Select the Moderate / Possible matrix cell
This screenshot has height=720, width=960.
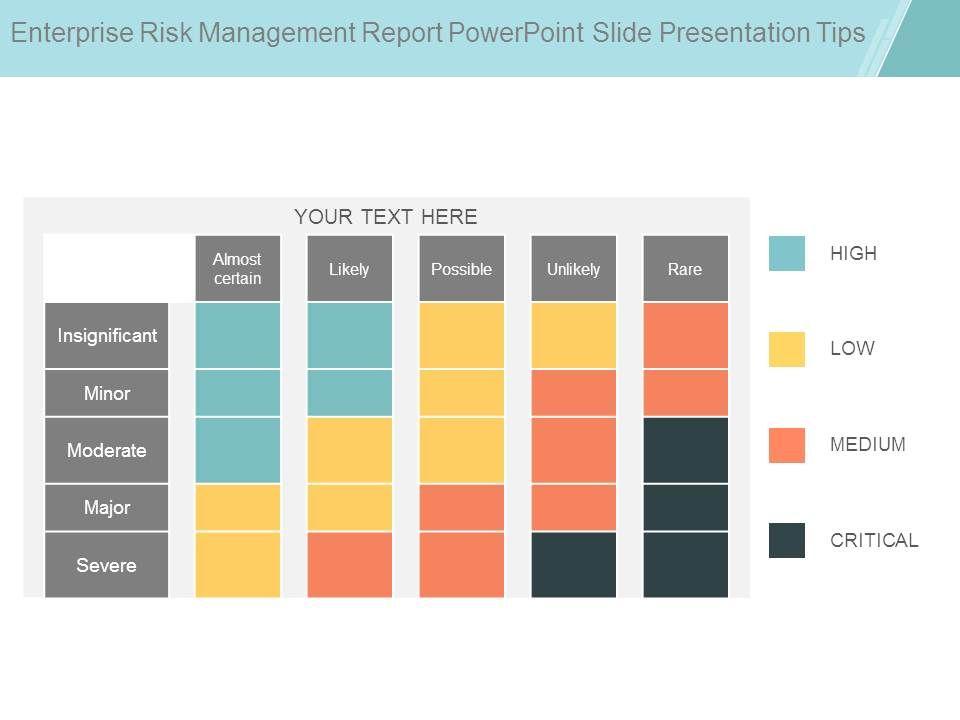pos(462,450)
